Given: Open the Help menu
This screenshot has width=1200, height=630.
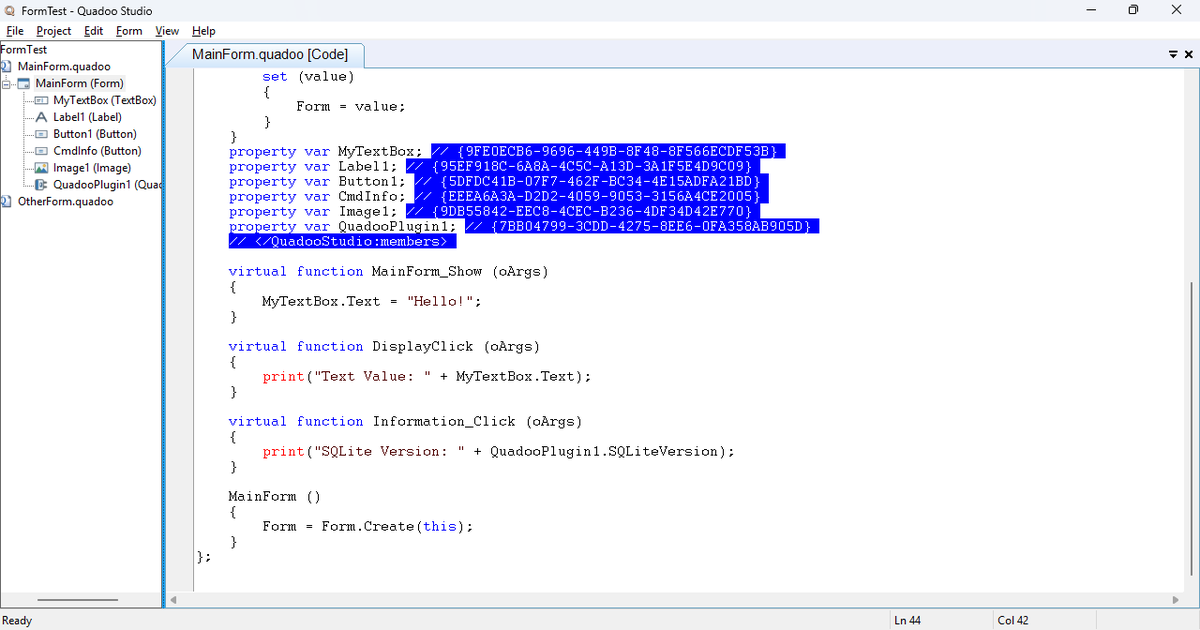Looking at the screenshot, I should [203, 31].
